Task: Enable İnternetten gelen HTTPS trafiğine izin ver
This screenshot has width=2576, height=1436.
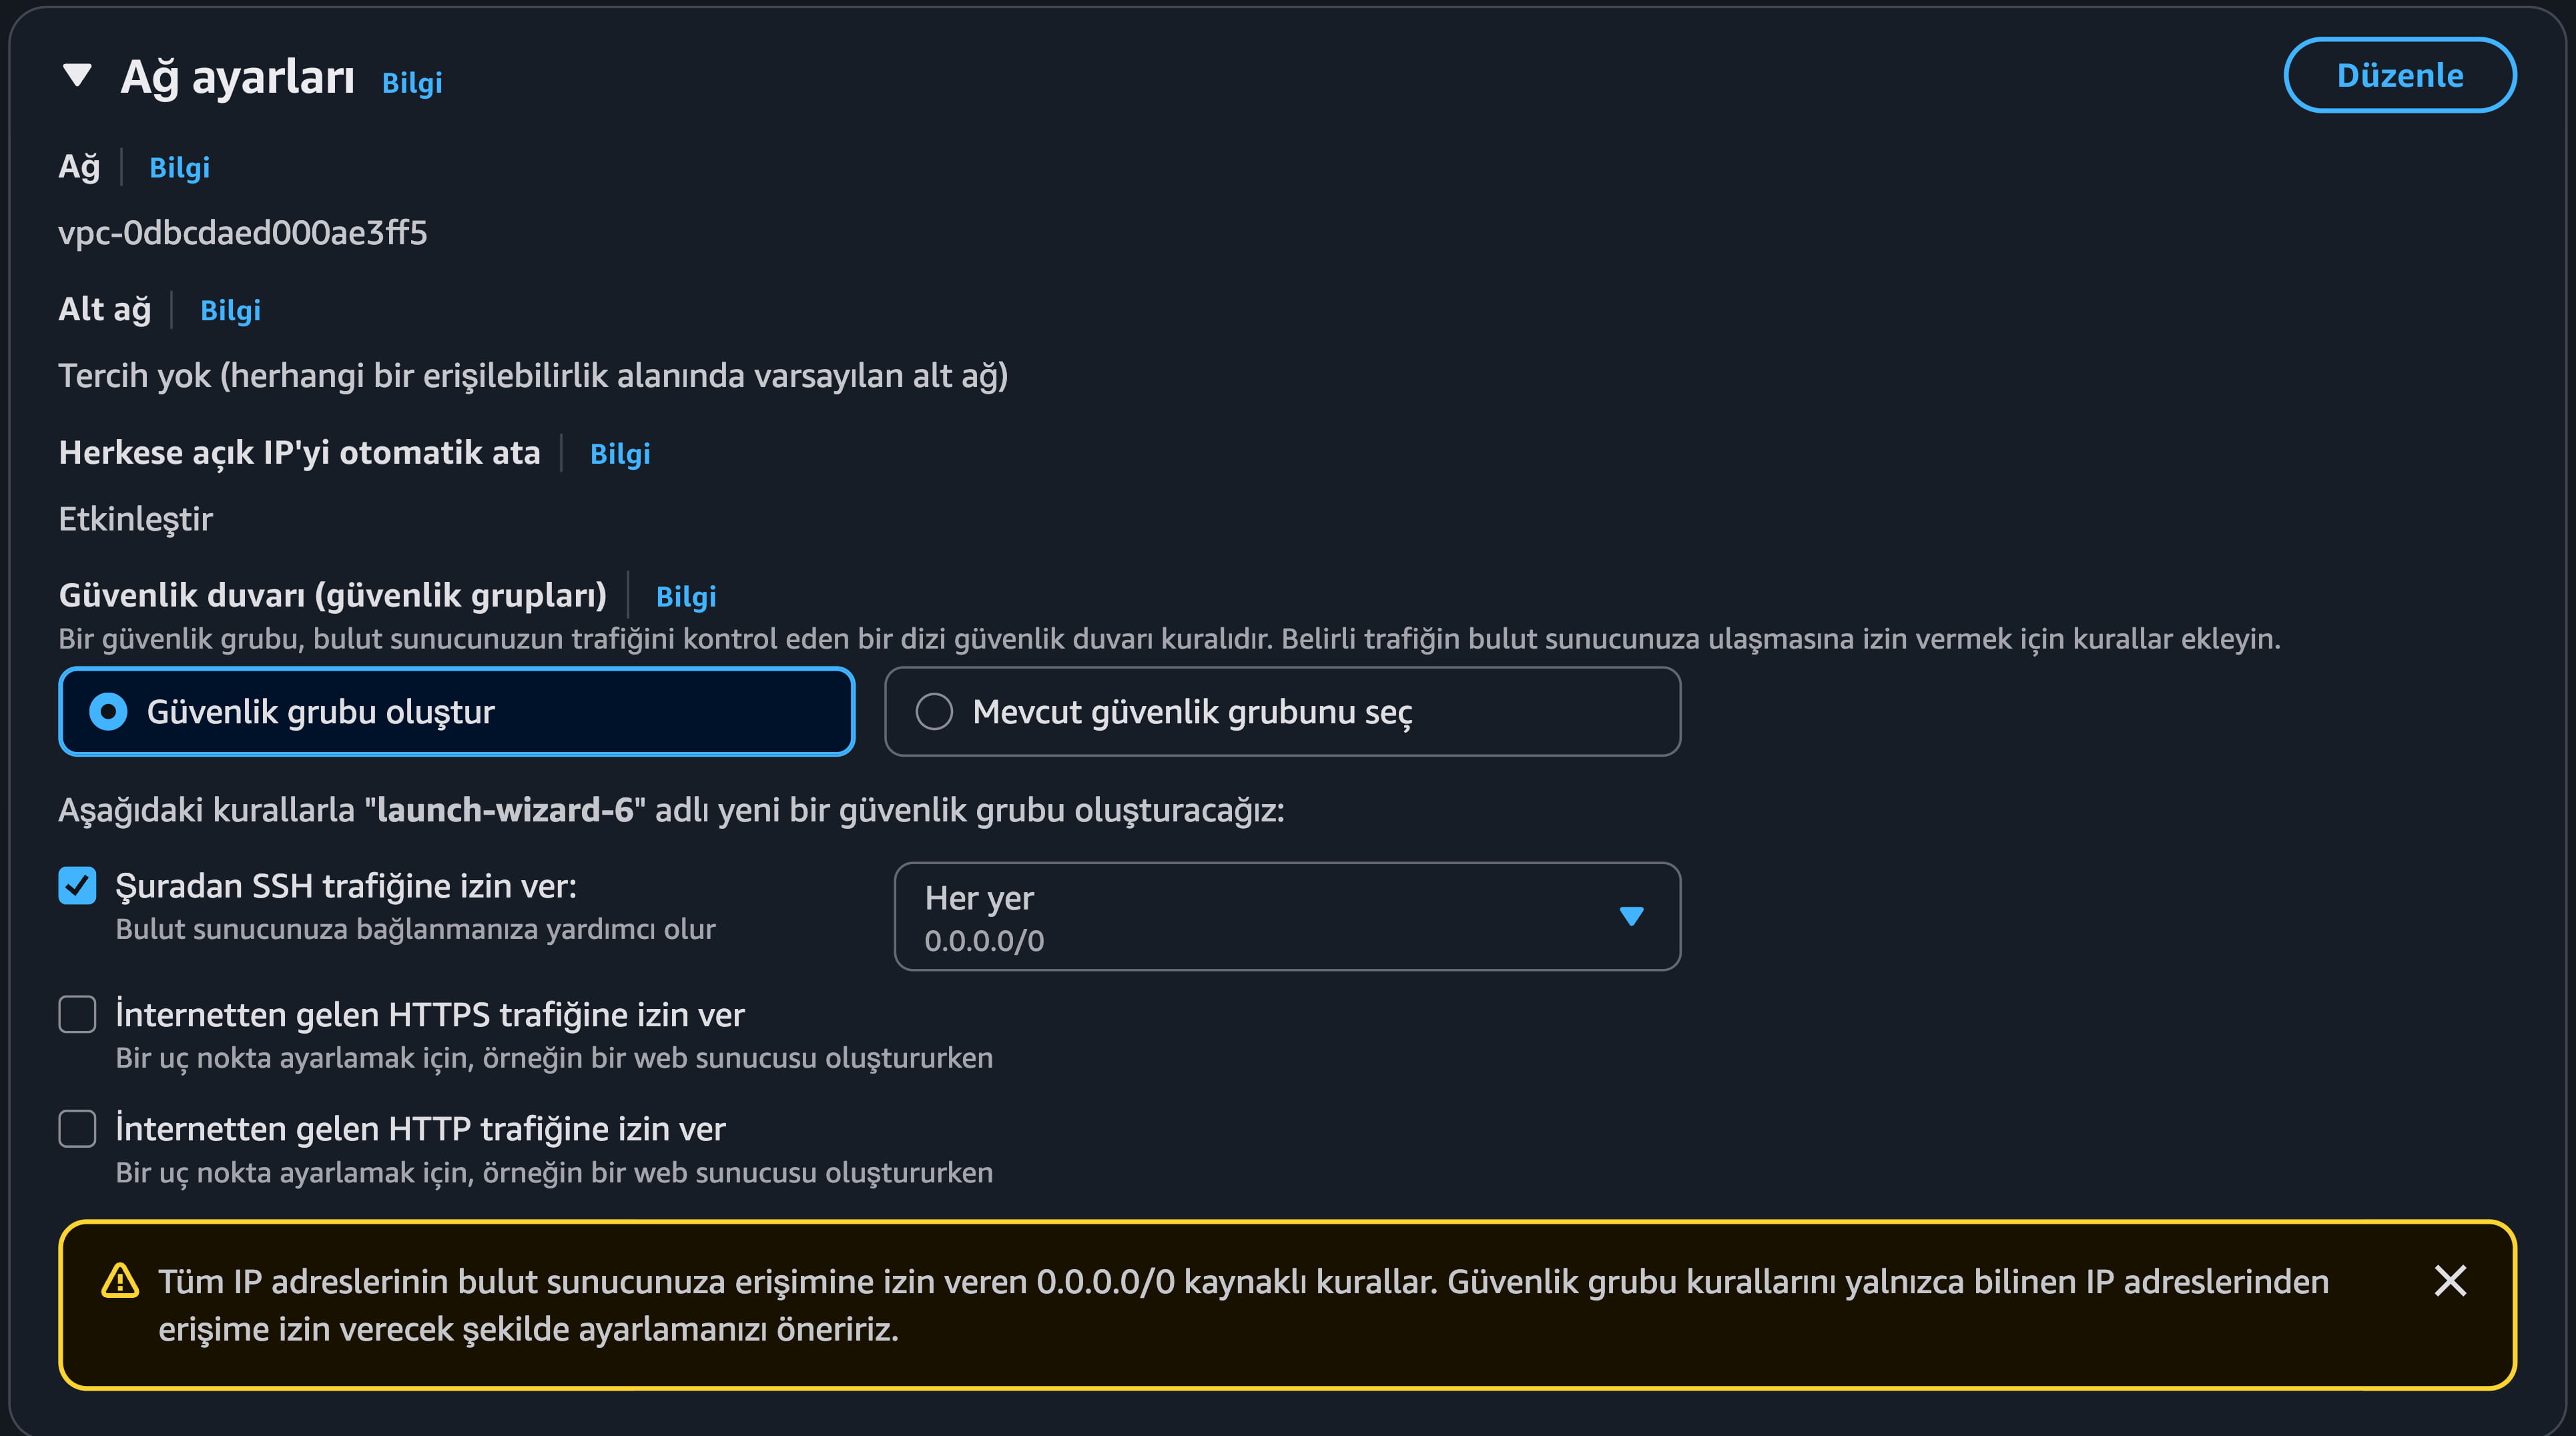Action: 77,1014
